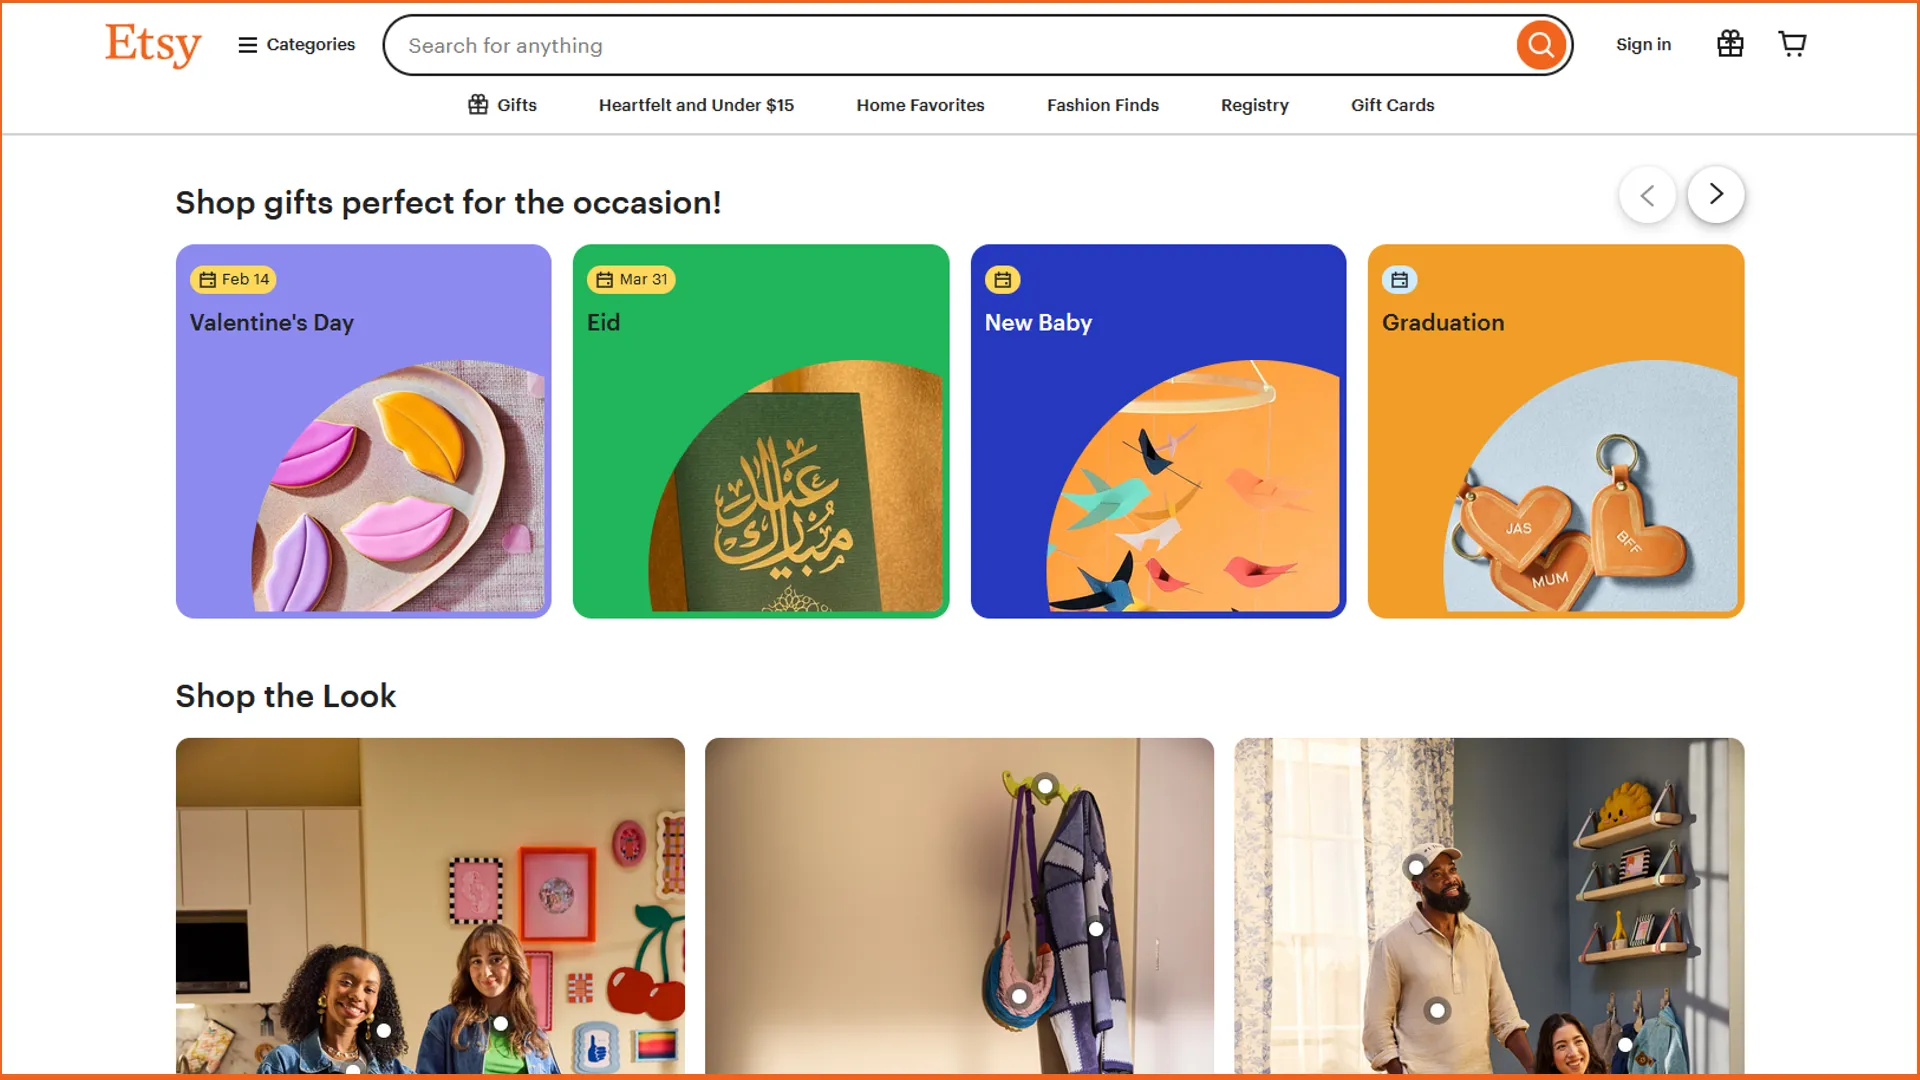
Task: Go back with previous carousel arrow
Action: coord(1647,195)
